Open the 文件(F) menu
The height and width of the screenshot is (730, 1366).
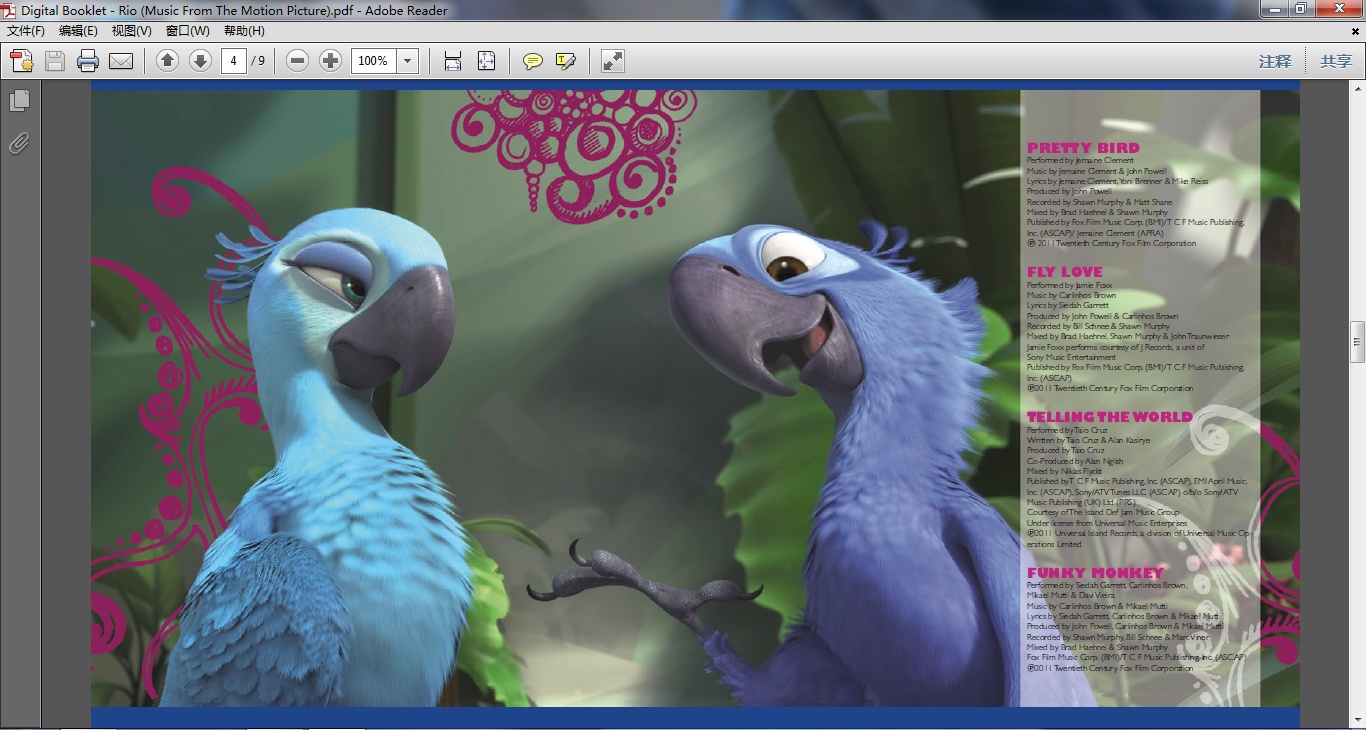click(26, 31)
